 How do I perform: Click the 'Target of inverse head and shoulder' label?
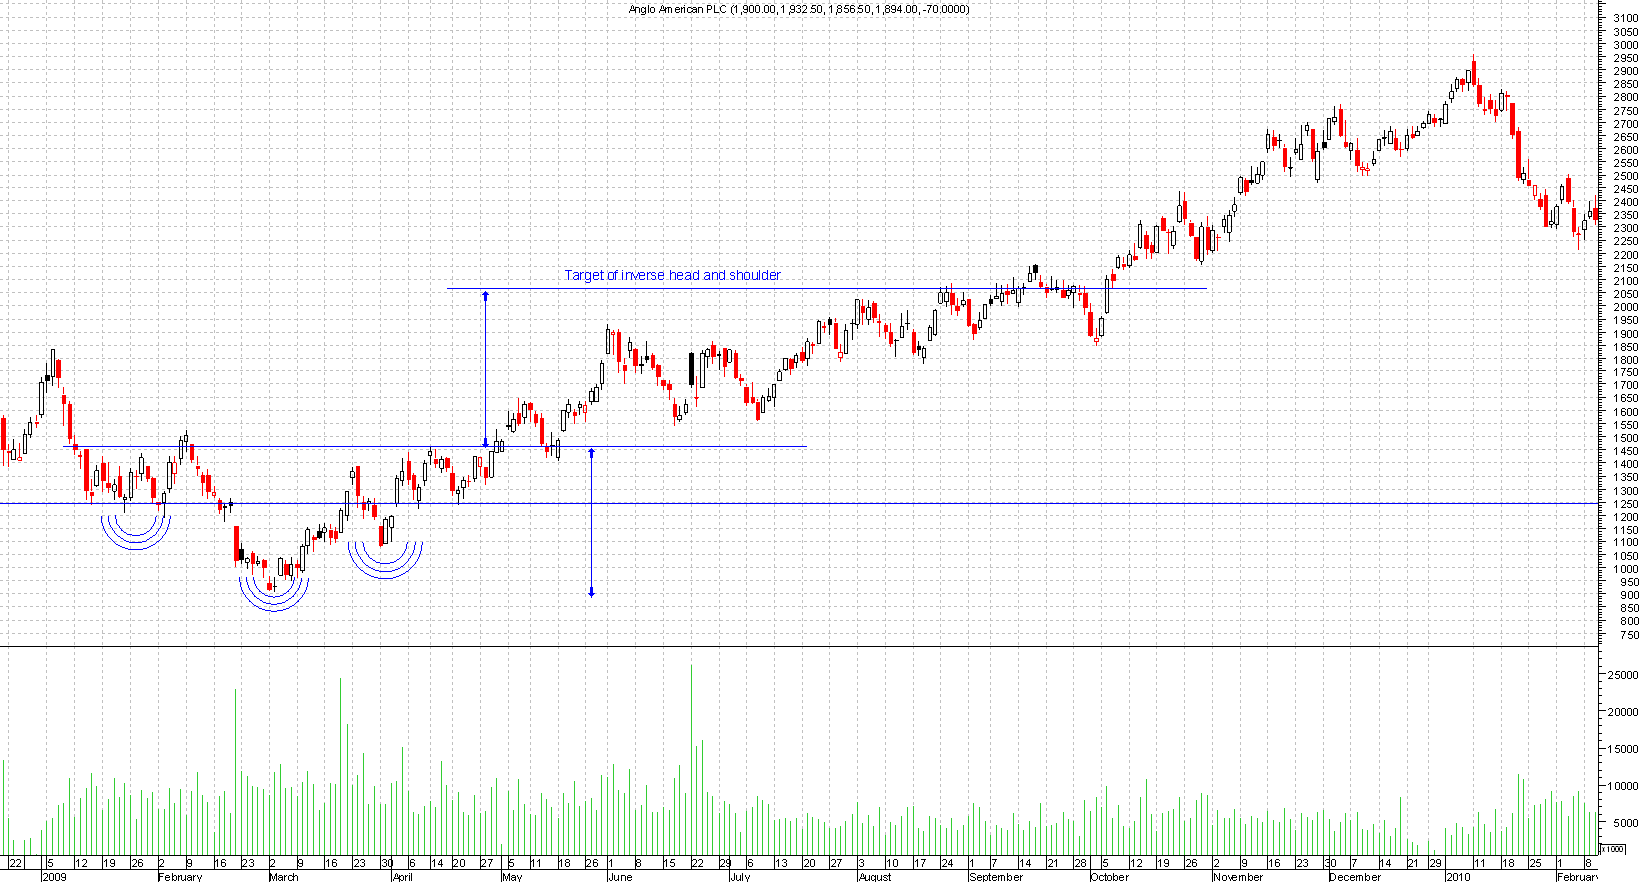672,275
